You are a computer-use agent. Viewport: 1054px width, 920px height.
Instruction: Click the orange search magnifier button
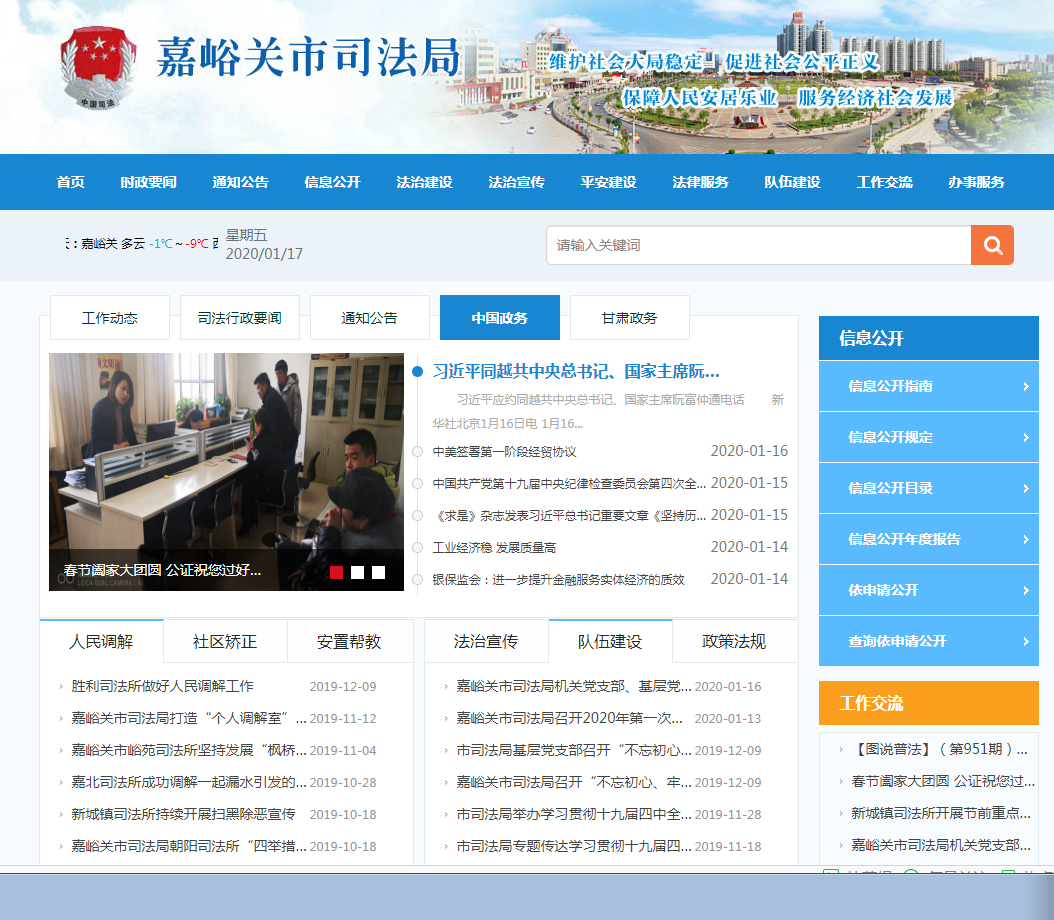992,245
